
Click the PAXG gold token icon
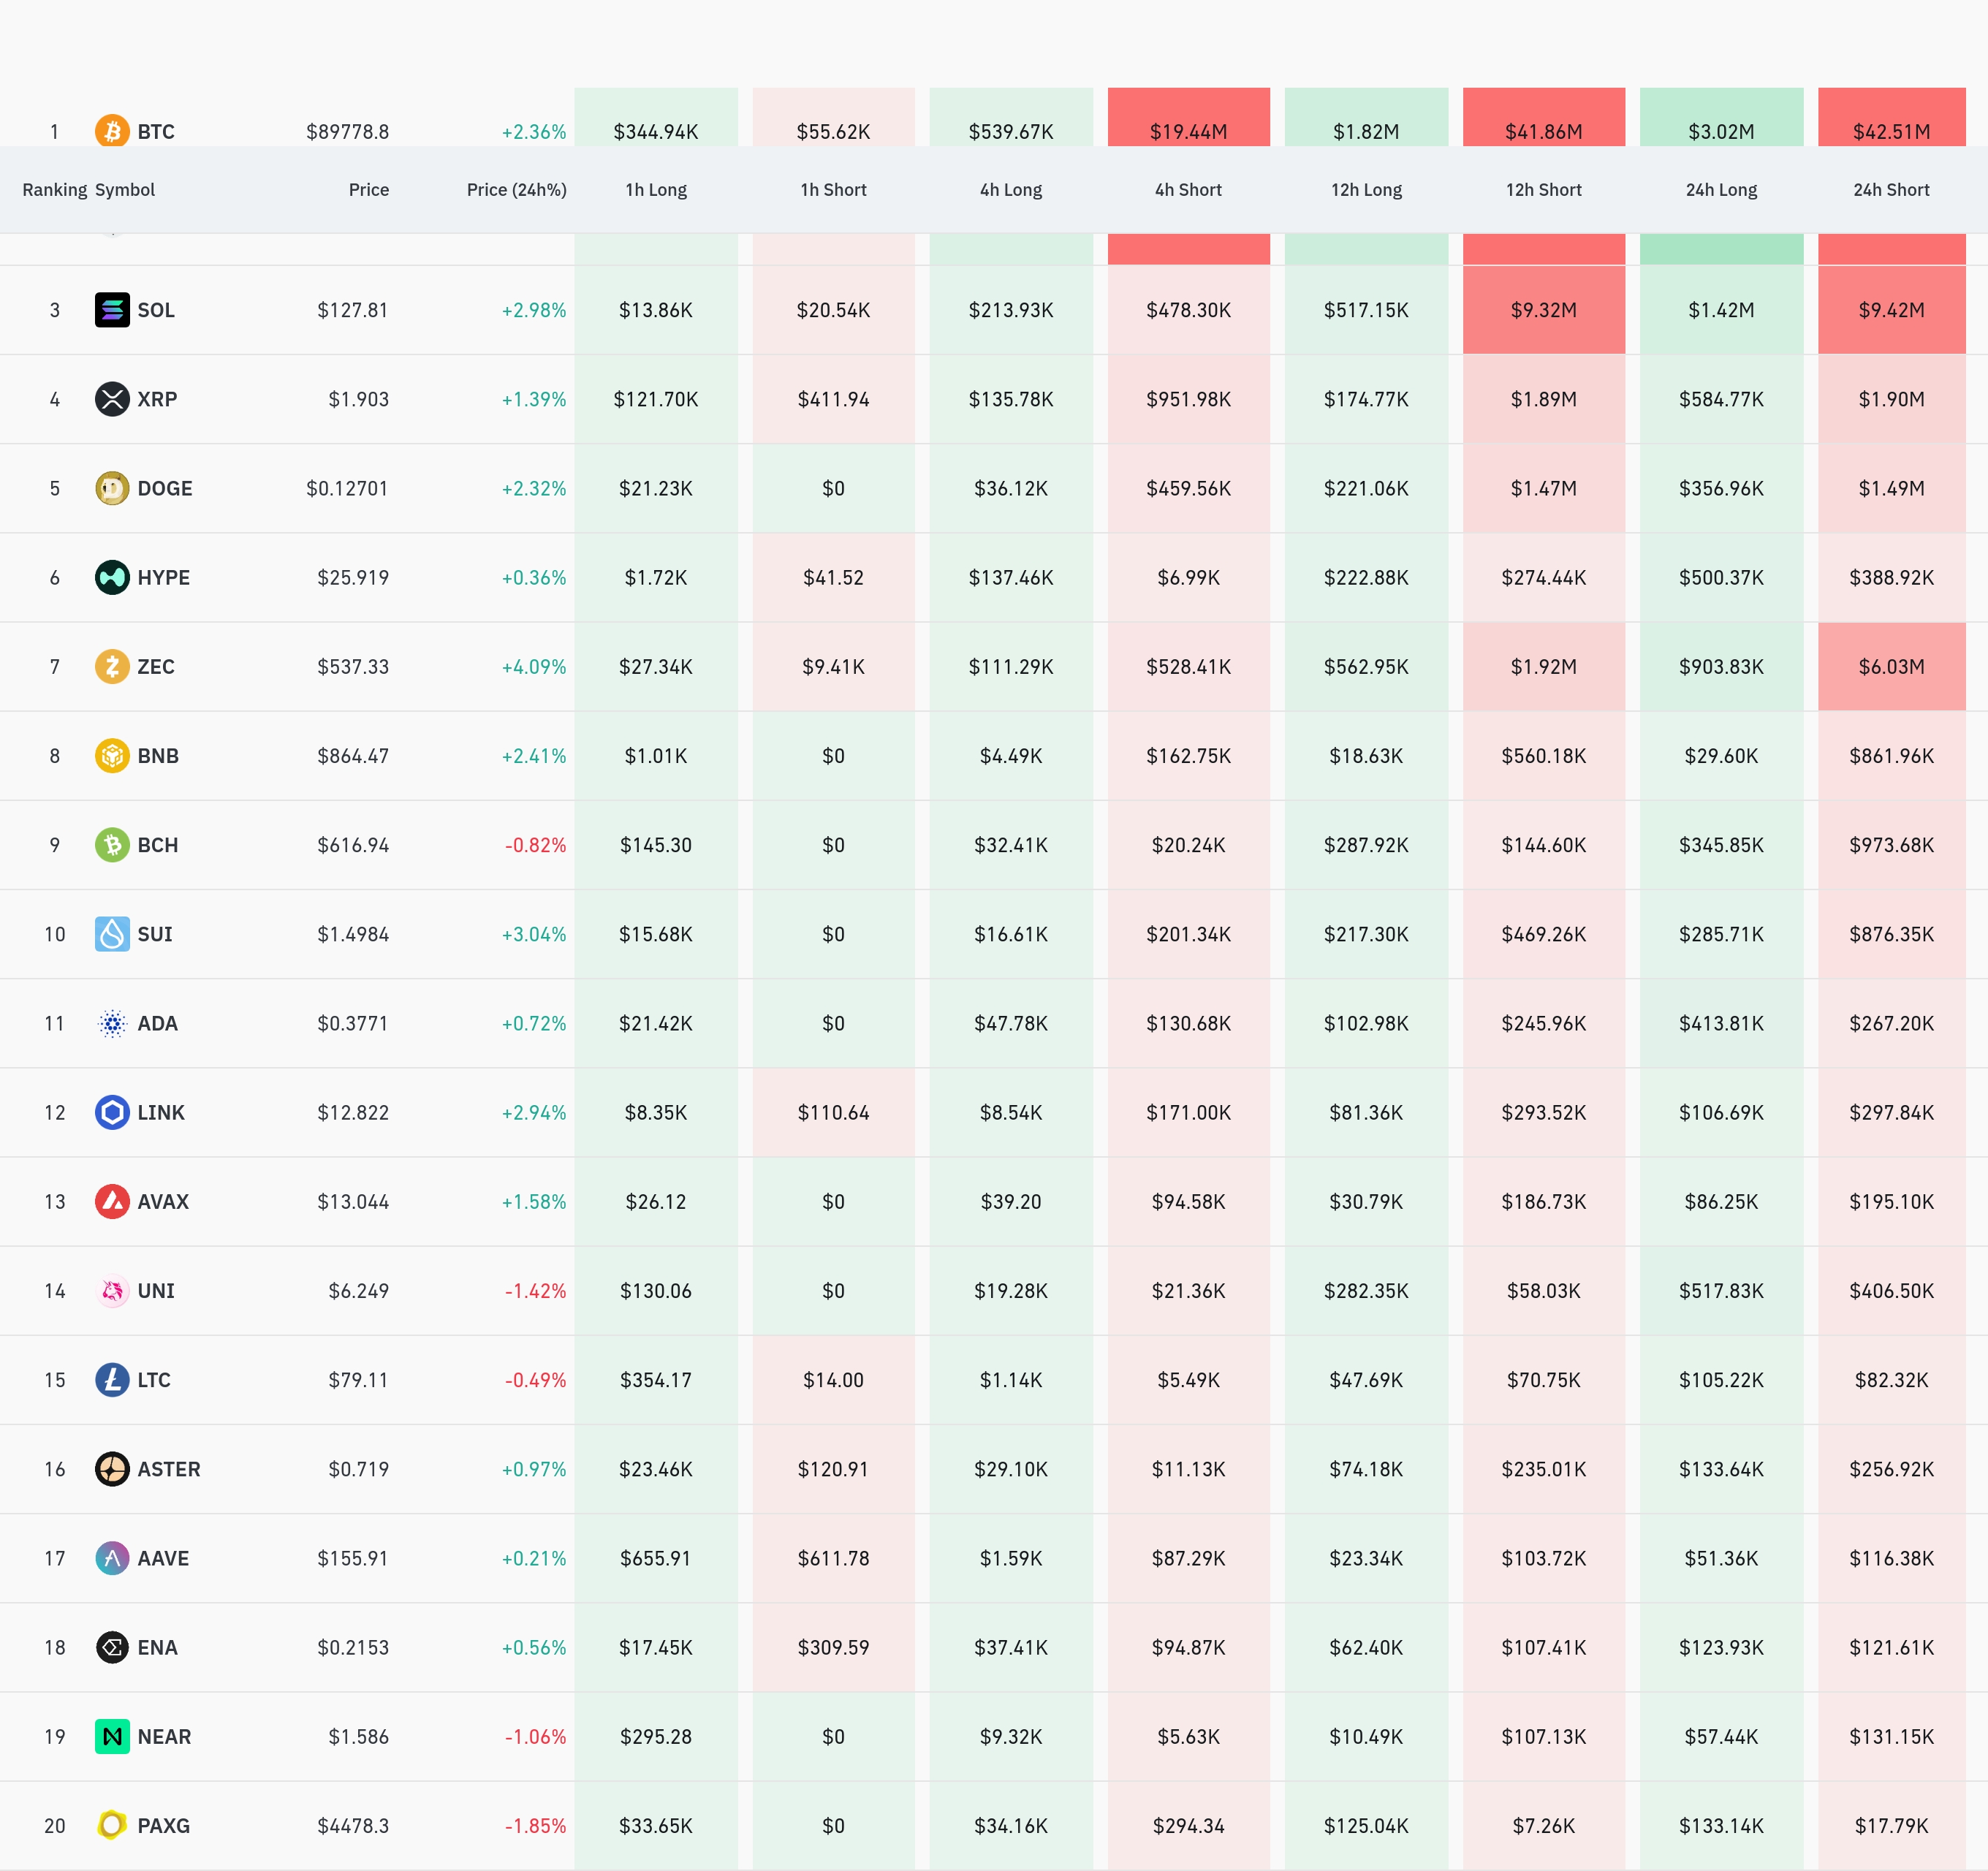coord(112,1825)
